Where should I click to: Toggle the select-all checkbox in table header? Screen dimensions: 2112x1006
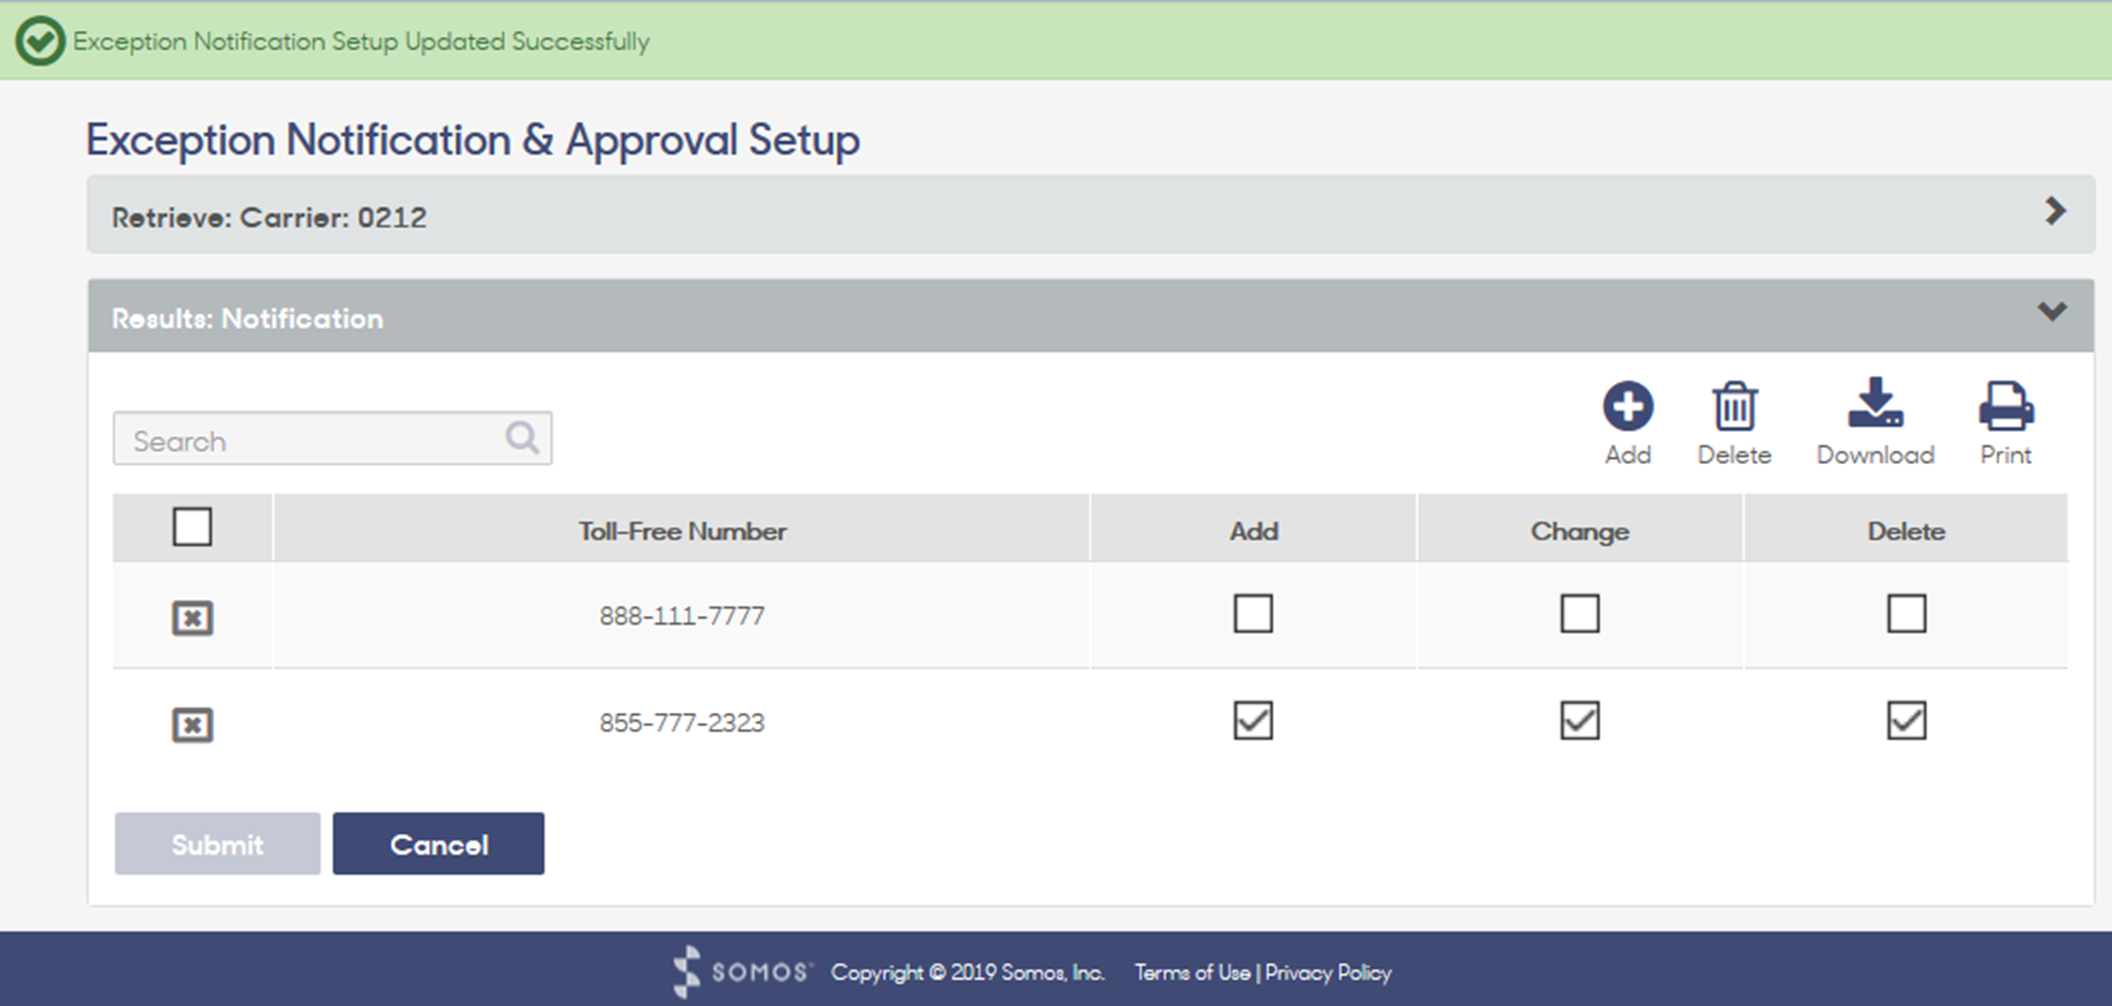(x=192, y=526)
